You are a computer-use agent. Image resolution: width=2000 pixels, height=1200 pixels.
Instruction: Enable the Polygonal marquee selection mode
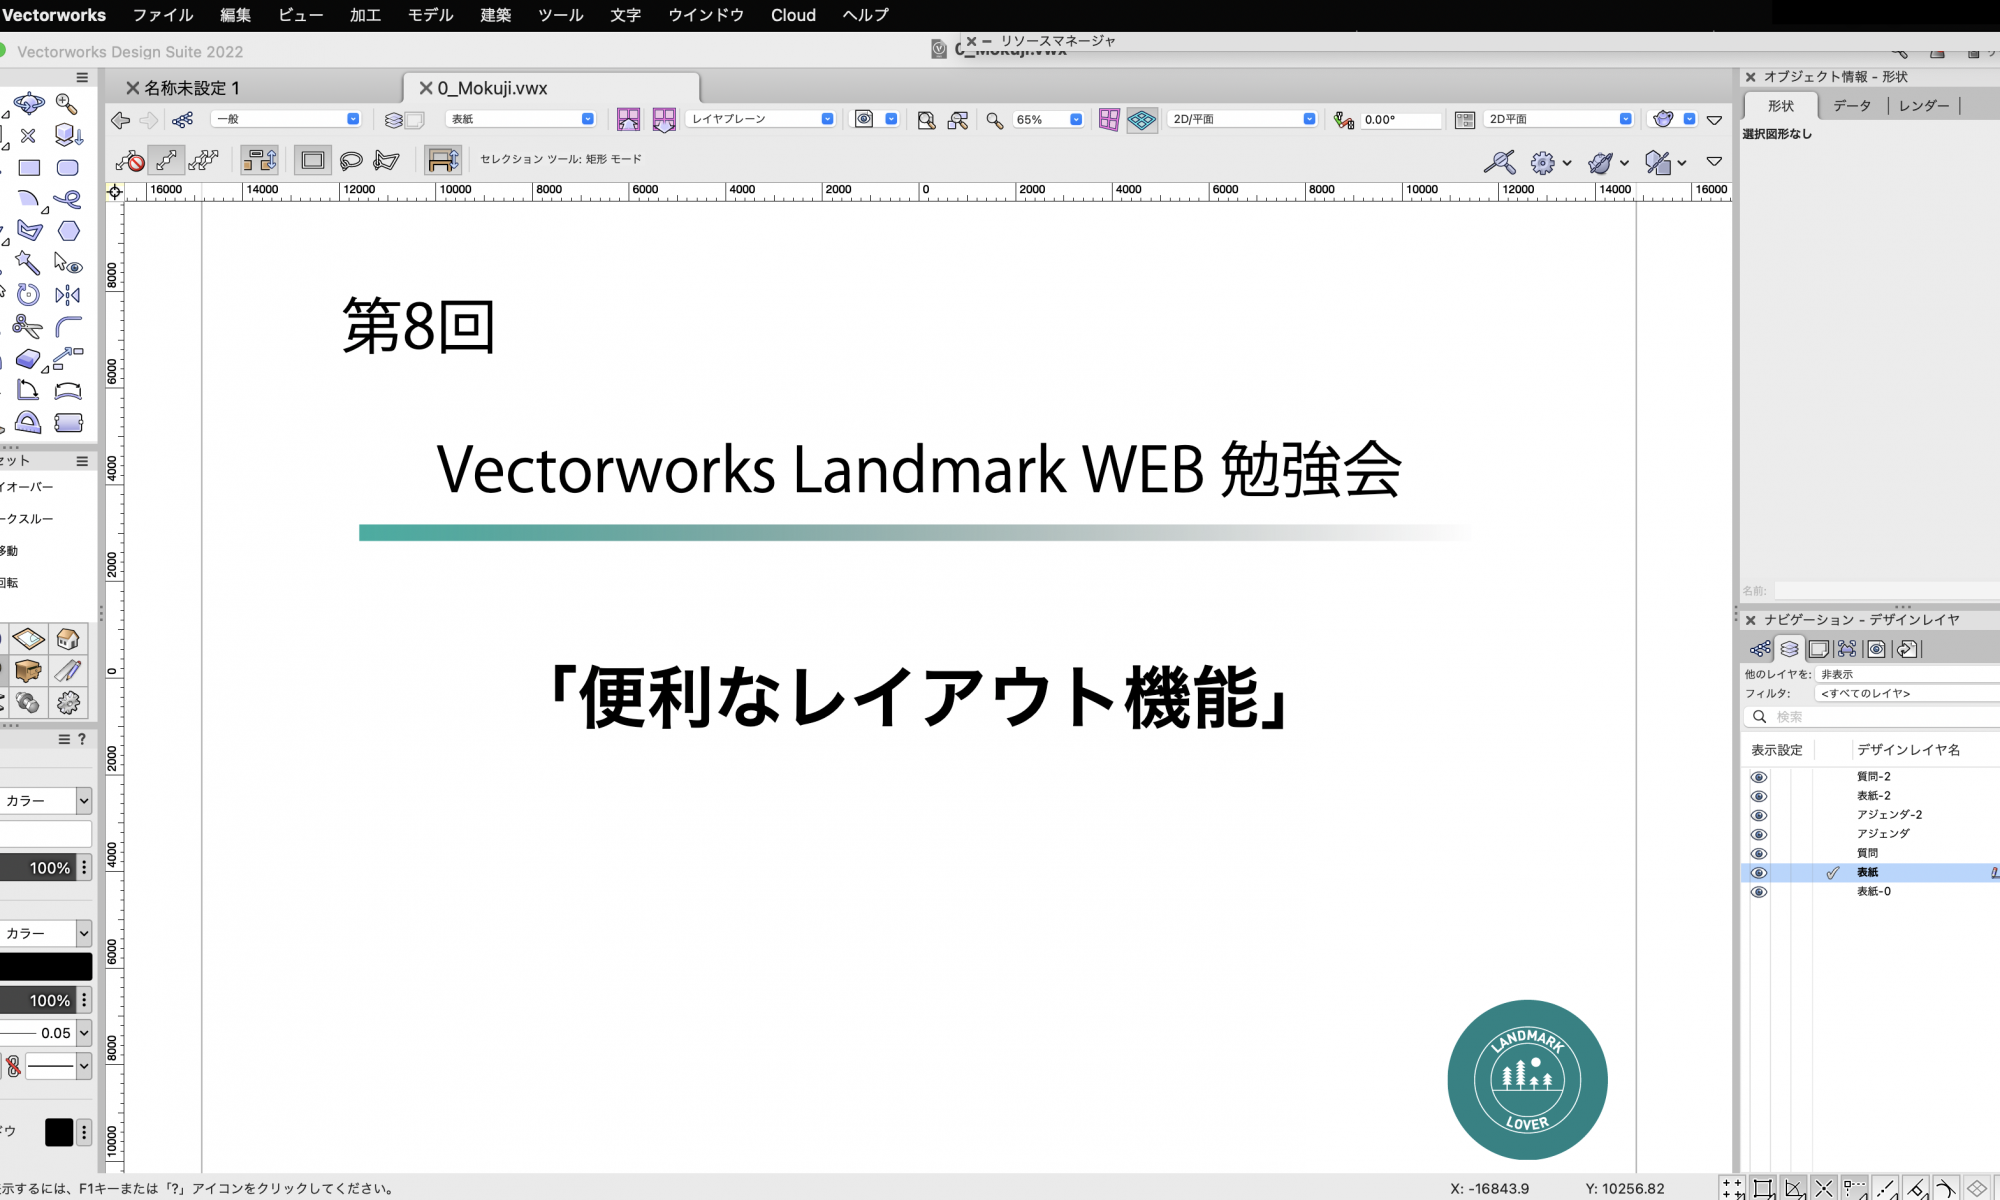pyautogui.click(x=386, y=160)
